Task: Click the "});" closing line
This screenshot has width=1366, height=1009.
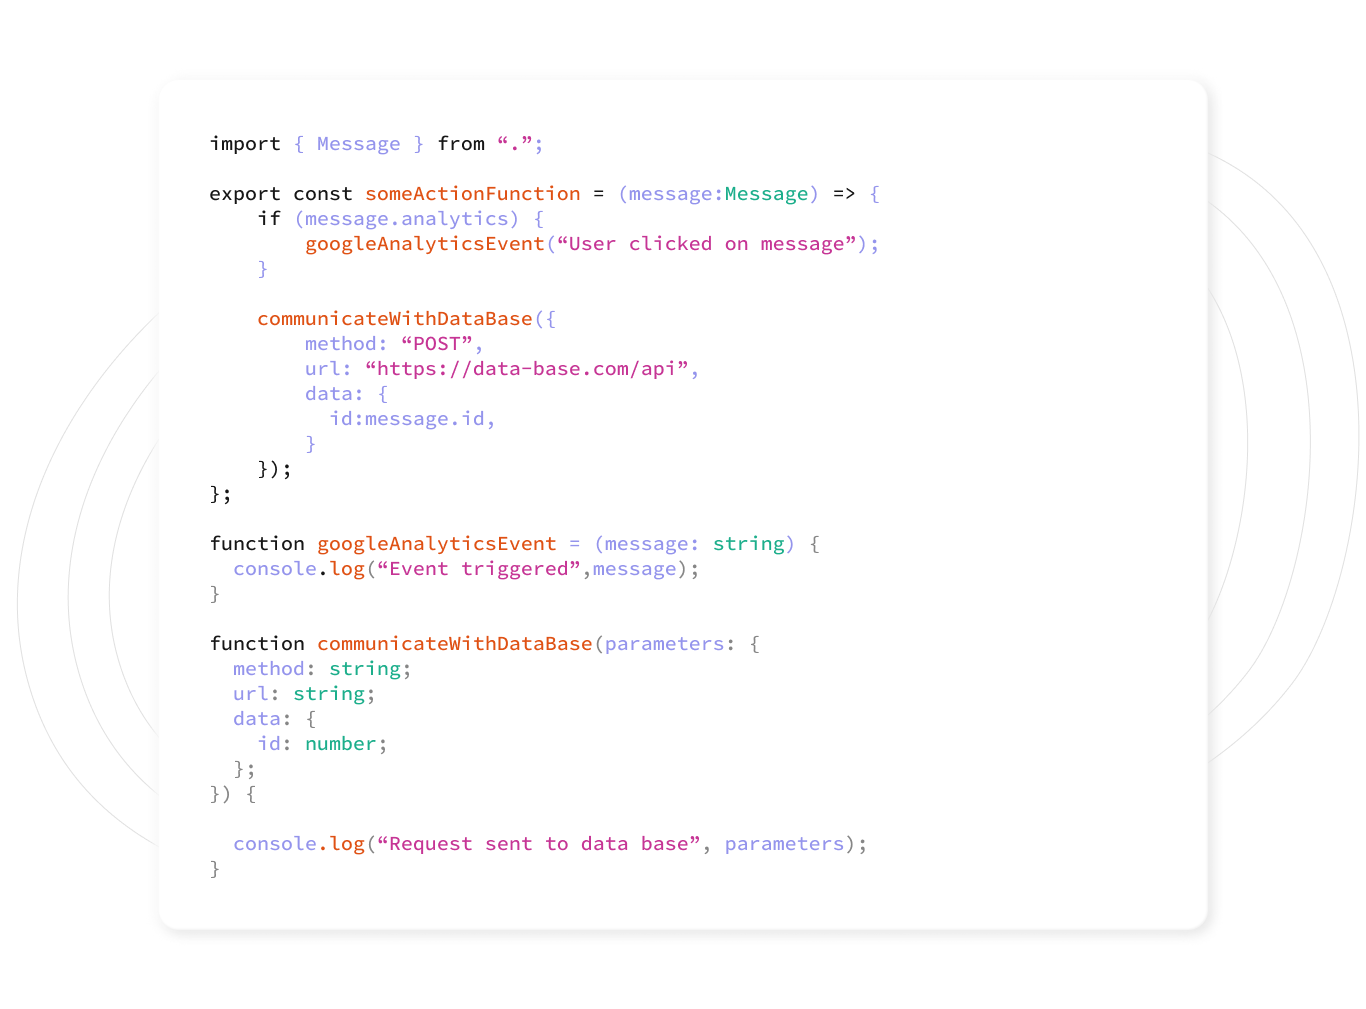Action: (275, 469)
